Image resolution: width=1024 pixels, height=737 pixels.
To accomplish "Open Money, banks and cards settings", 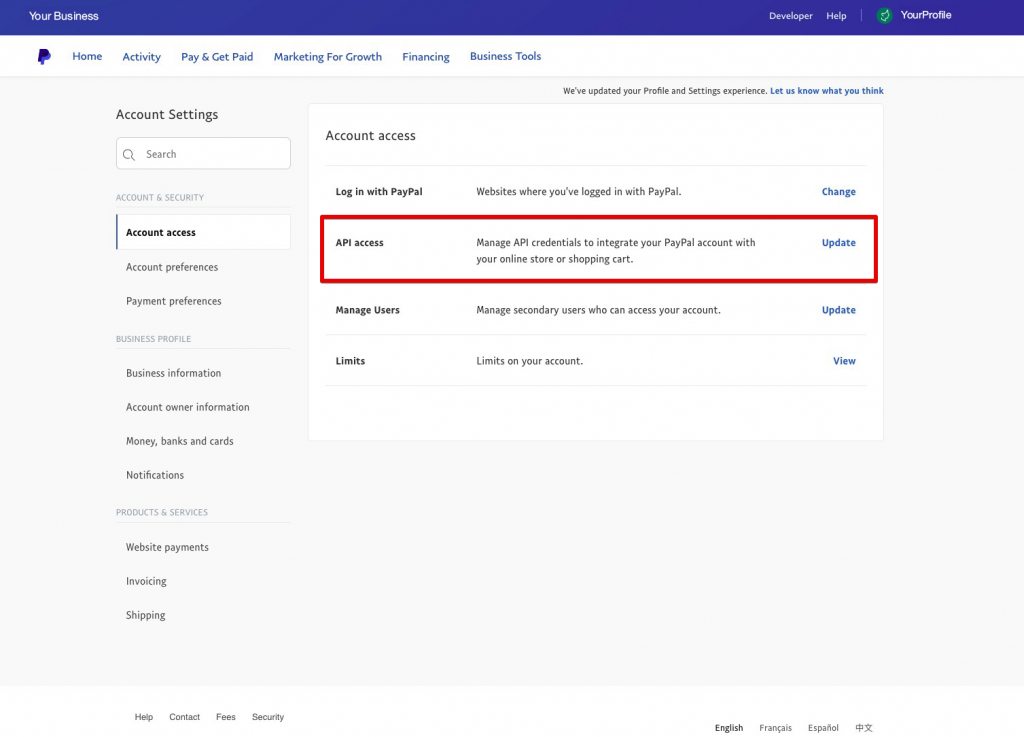I will click(x=180, y=441).
